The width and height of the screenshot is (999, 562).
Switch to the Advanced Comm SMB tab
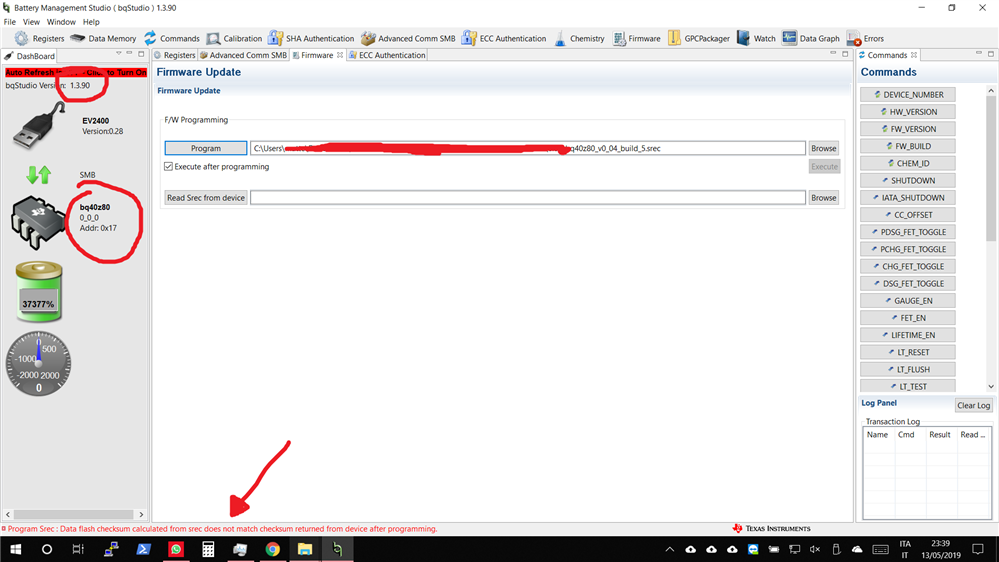pyautogui.click(x=243, y=55)
